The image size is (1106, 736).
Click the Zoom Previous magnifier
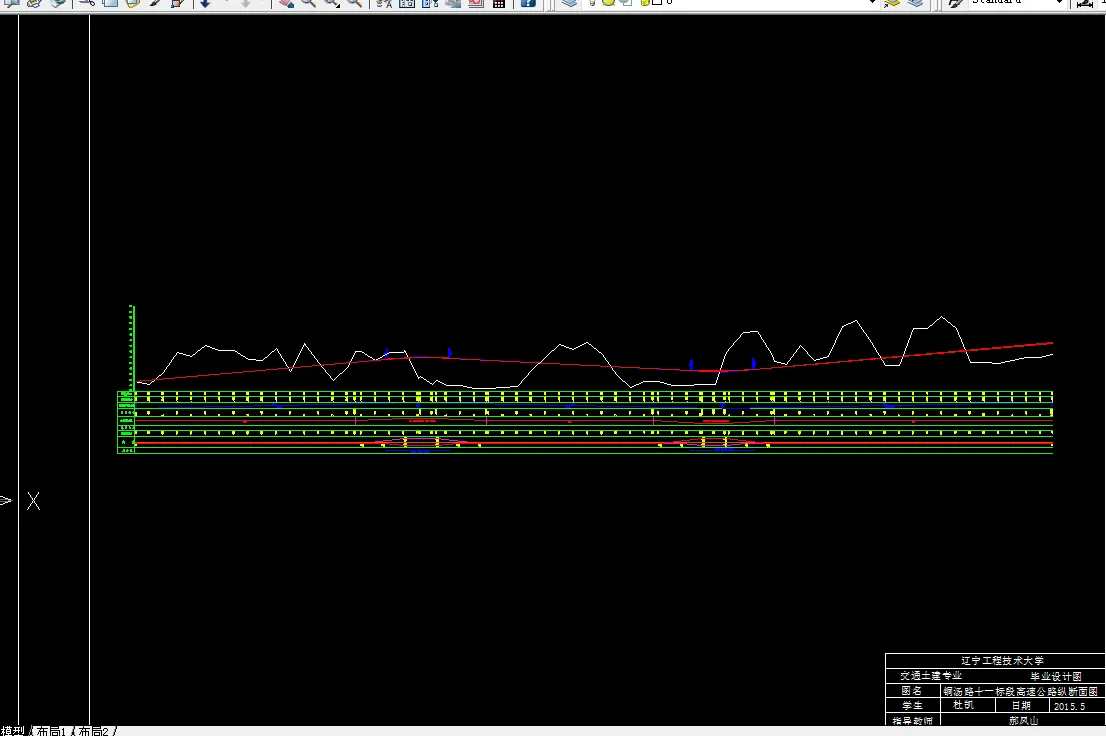point(354,3)
